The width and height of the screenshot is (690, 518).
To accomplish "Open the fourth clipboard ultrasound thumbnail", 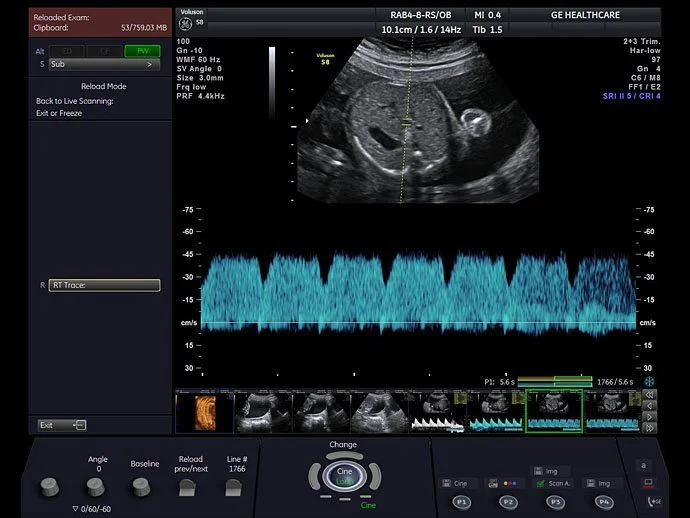I will tap(379, 411).
